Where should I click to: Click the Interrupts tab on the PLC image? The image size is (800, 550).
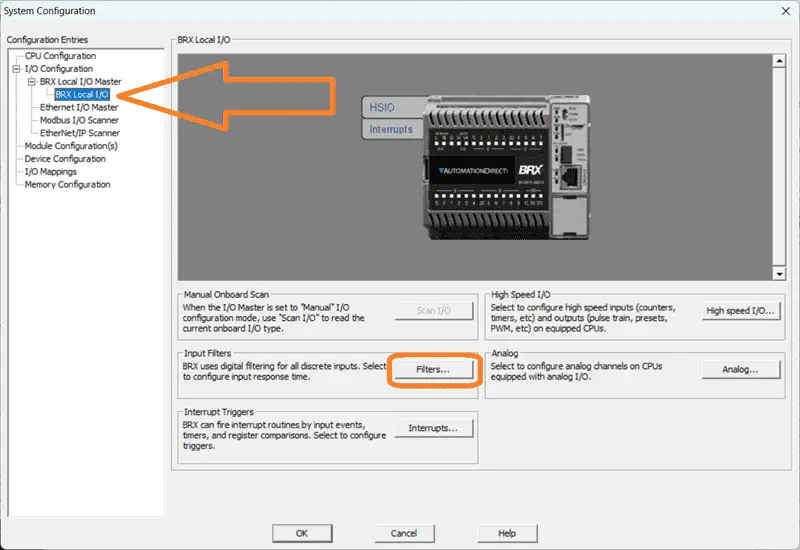pos(391,129)
